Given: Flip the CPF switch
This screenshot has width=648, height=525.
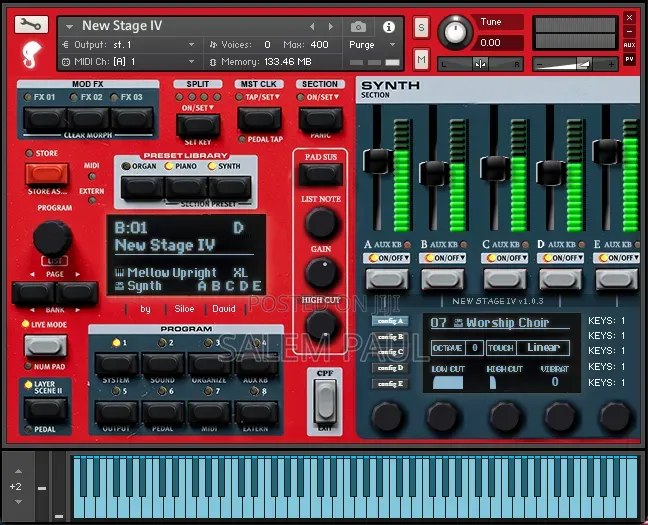Looking at the screenshot, I should [x=325, y=403].
